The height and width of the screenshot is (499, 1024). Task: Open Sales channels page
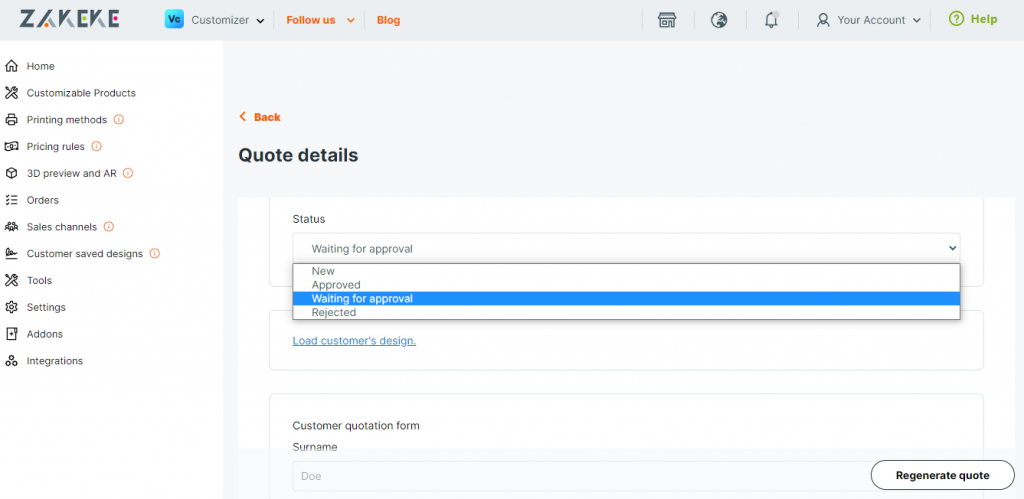[61, 227]
